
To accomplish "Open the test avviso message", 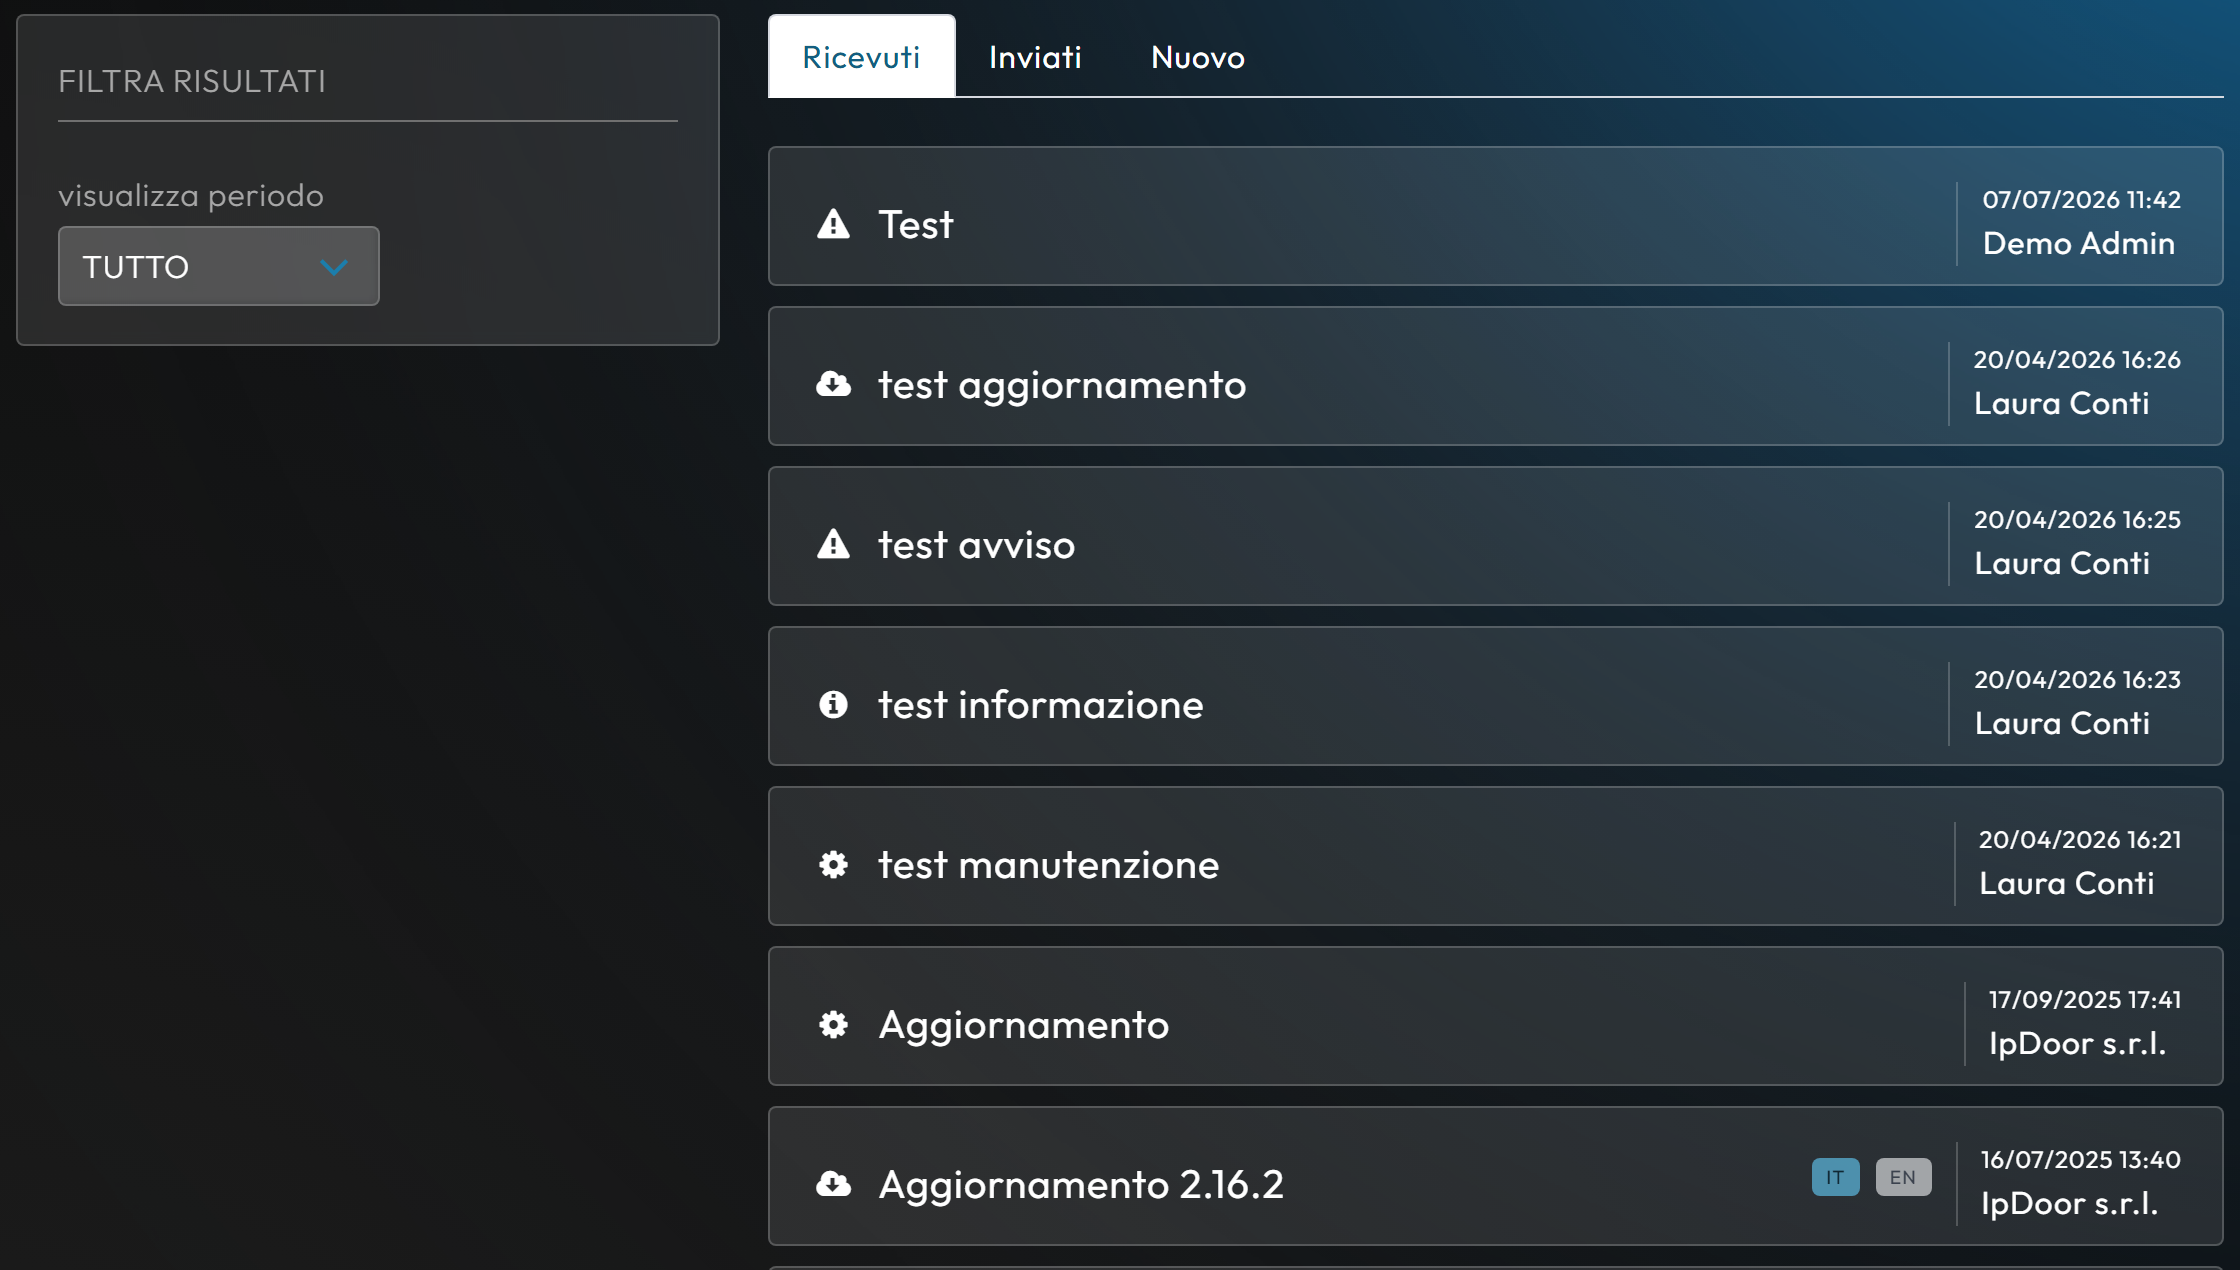I will click(1495, 536).
